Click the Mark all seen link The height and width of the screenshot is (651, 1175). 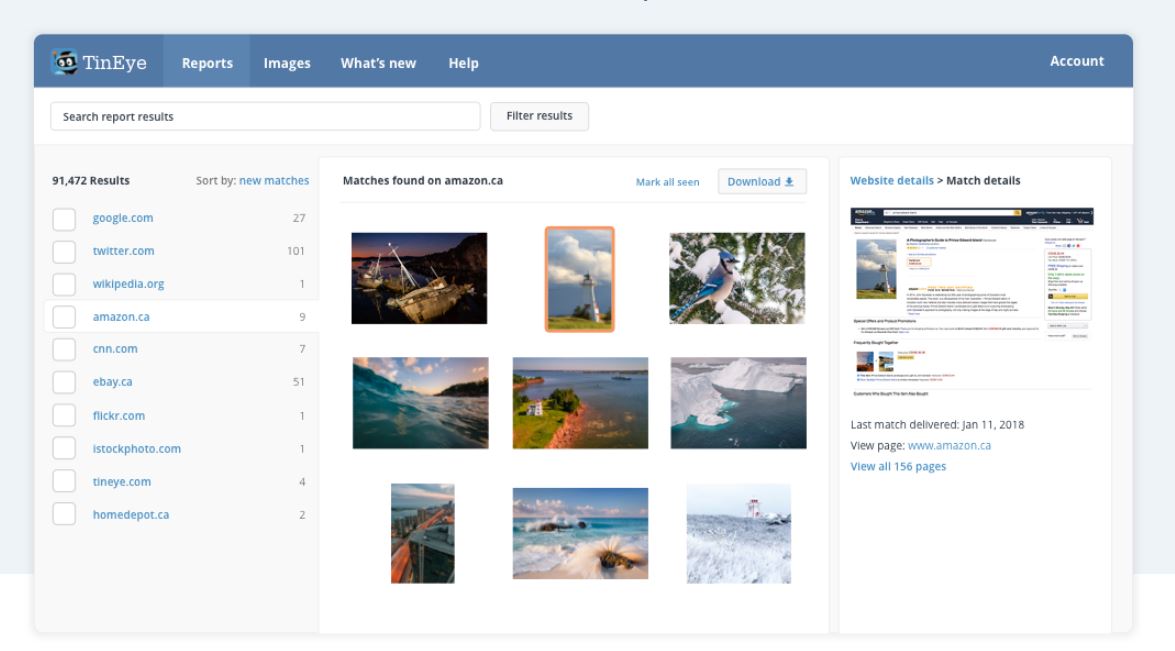(668, 182)
